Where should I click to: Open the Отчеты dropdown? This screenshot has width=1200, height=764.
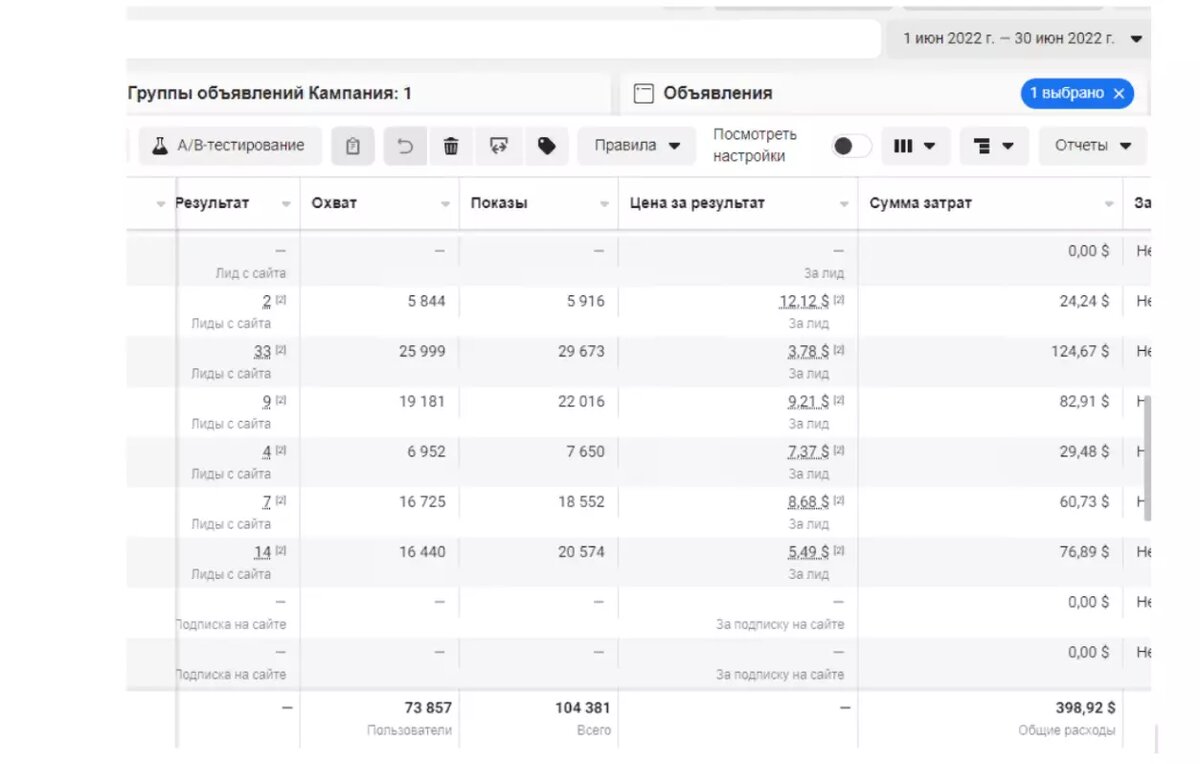(1093, 146)
